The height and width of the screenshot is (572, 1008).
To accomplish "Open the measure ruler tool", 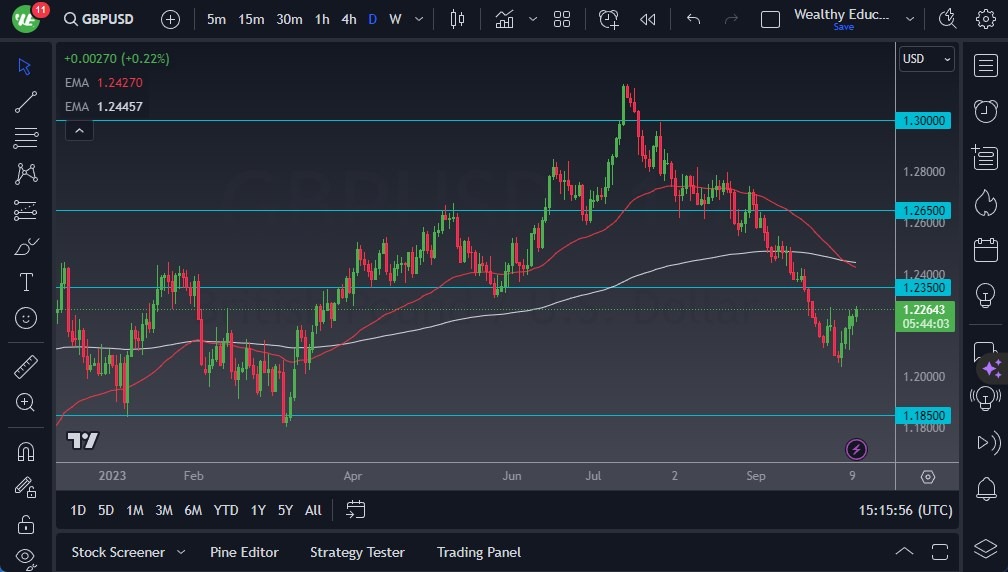I will [26, 367].
